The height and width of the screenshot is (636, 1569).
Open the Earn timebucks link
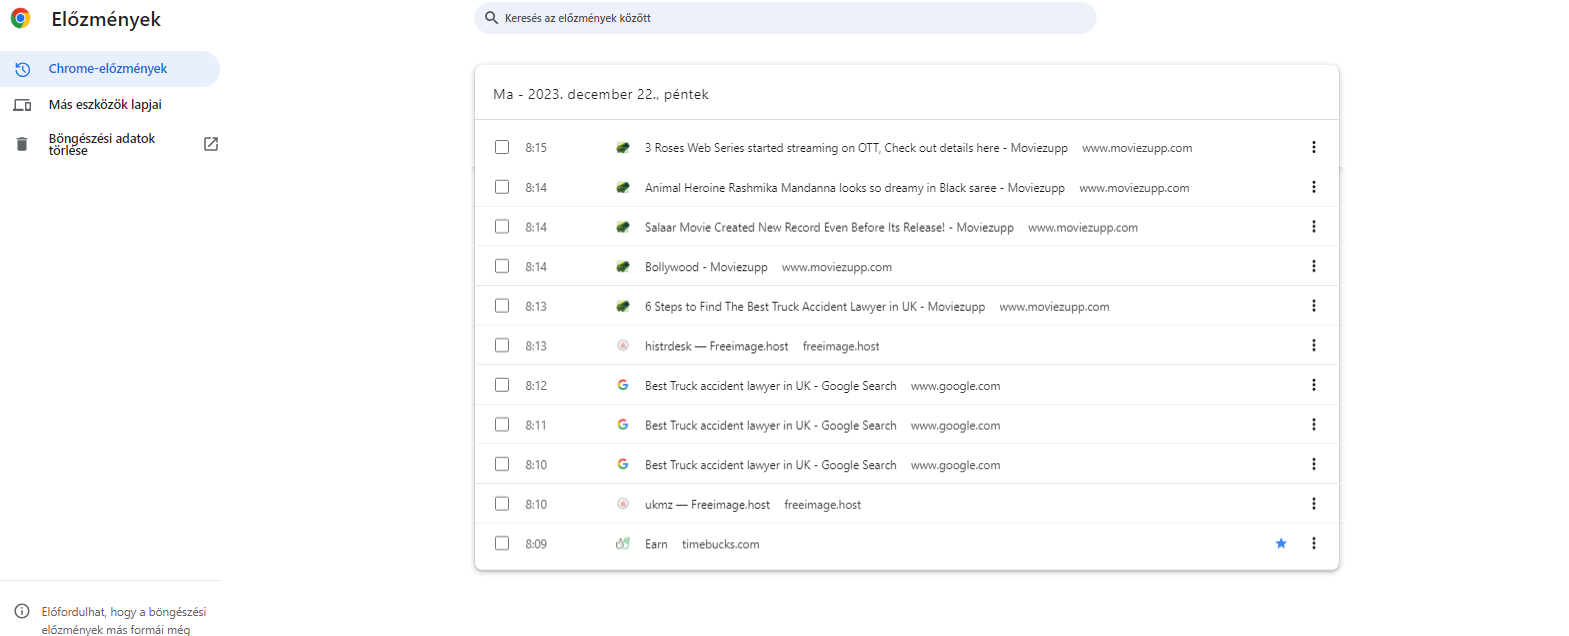[656, 544]
